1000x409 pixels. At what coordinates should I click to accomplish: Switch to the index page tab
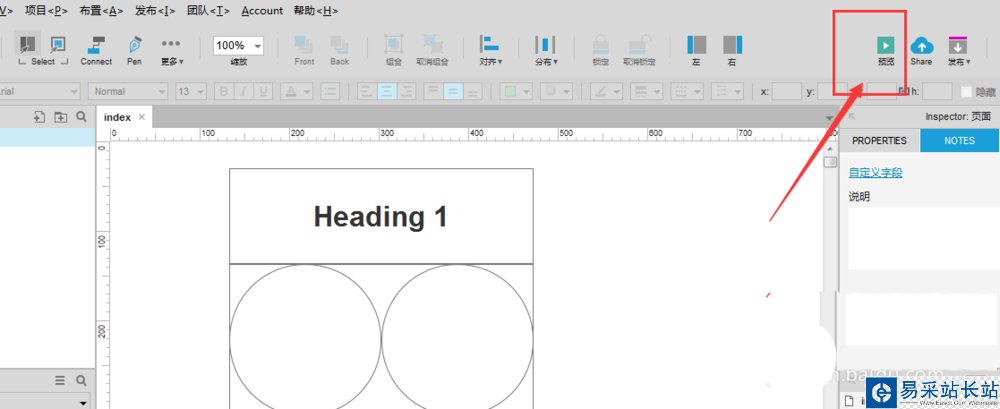(x=117, y=117)
